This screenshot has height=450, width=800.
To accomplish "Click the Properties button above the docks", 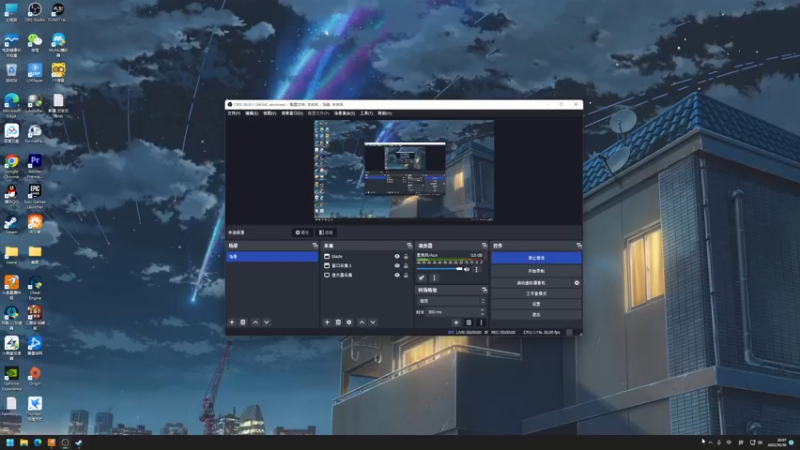I will coord(302,233).
